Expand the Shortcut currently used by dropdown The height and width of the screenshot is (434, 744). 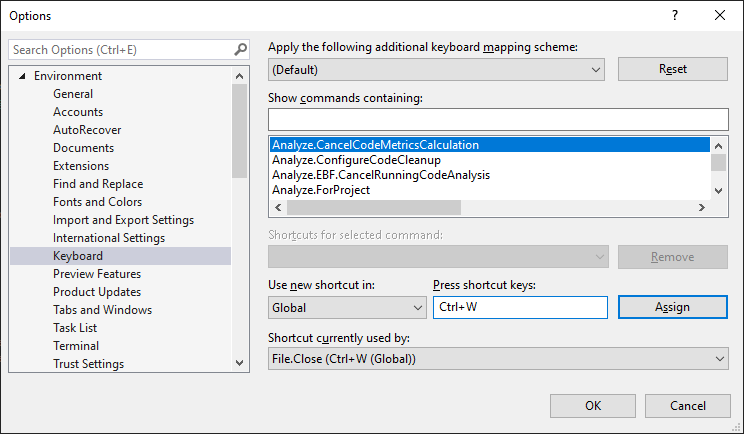point(498,359)
